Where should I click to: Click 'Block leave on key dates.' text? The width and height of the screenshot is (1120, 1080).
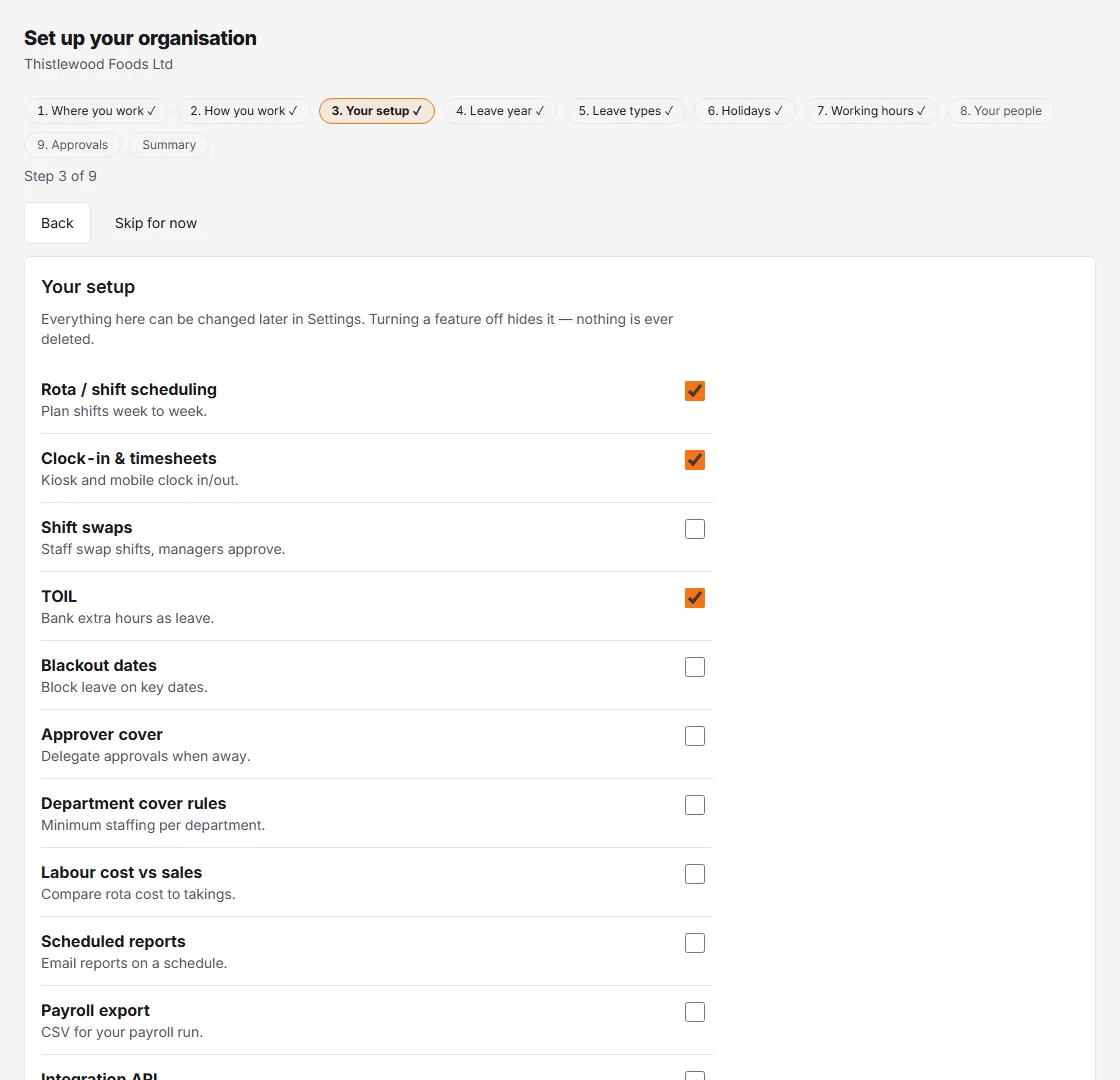pos(124,687)
